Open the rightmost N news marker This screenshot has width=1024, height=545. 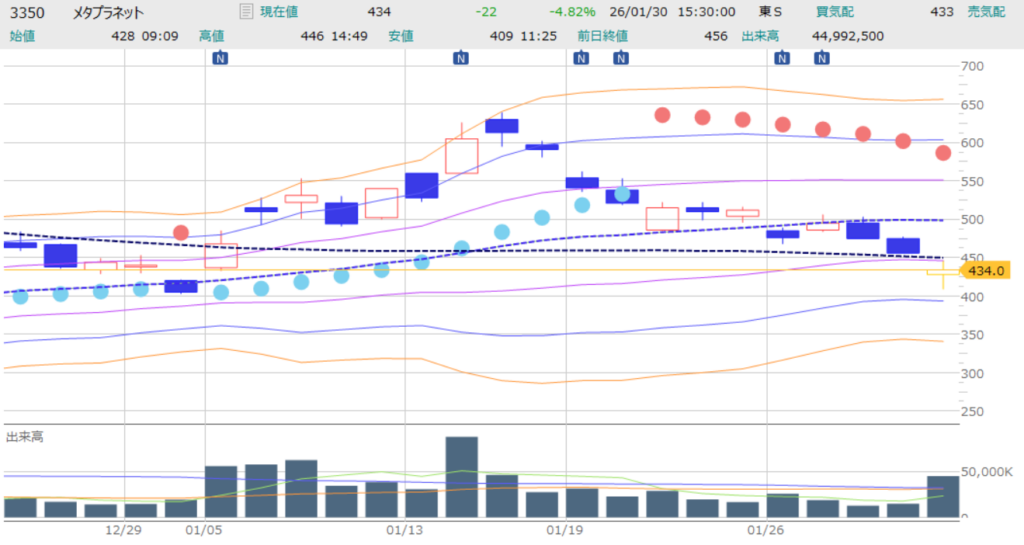coord(821,58)
